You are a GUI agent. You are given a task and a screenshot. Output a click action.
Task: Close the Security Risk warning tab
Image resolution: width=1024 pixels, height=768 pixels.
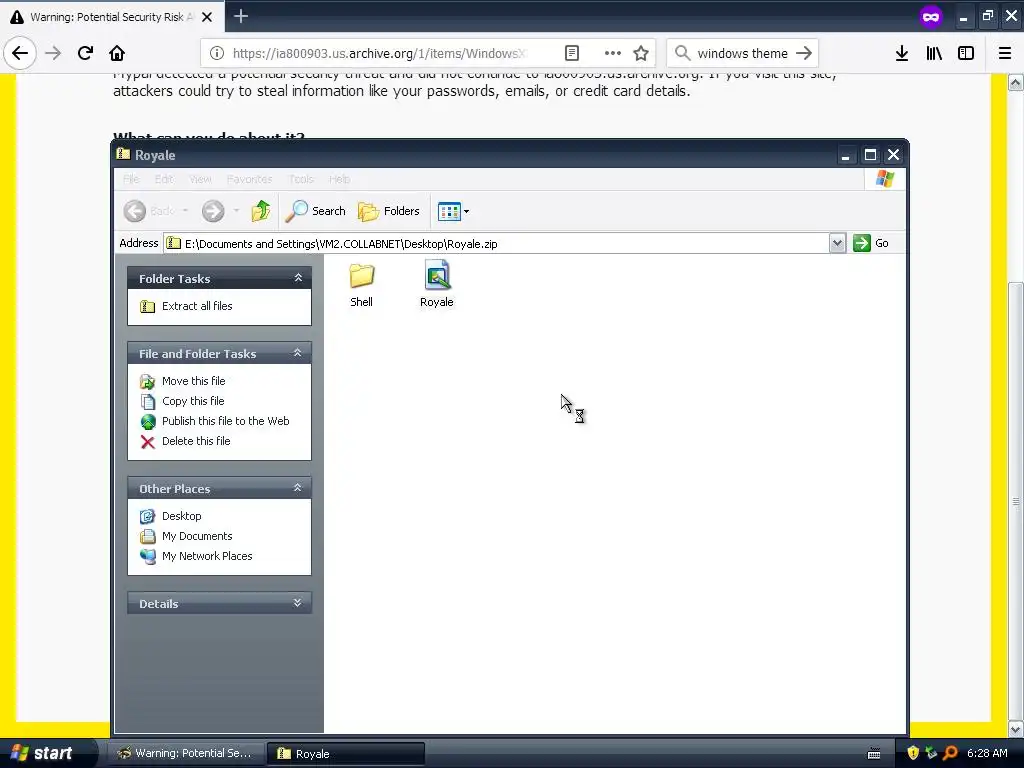pyautogui.click(x=207, y=17)
